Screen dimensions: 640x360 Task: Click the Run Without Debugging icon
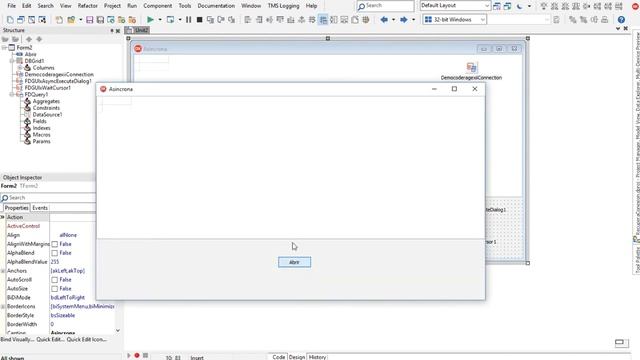[x=170, y=20]
